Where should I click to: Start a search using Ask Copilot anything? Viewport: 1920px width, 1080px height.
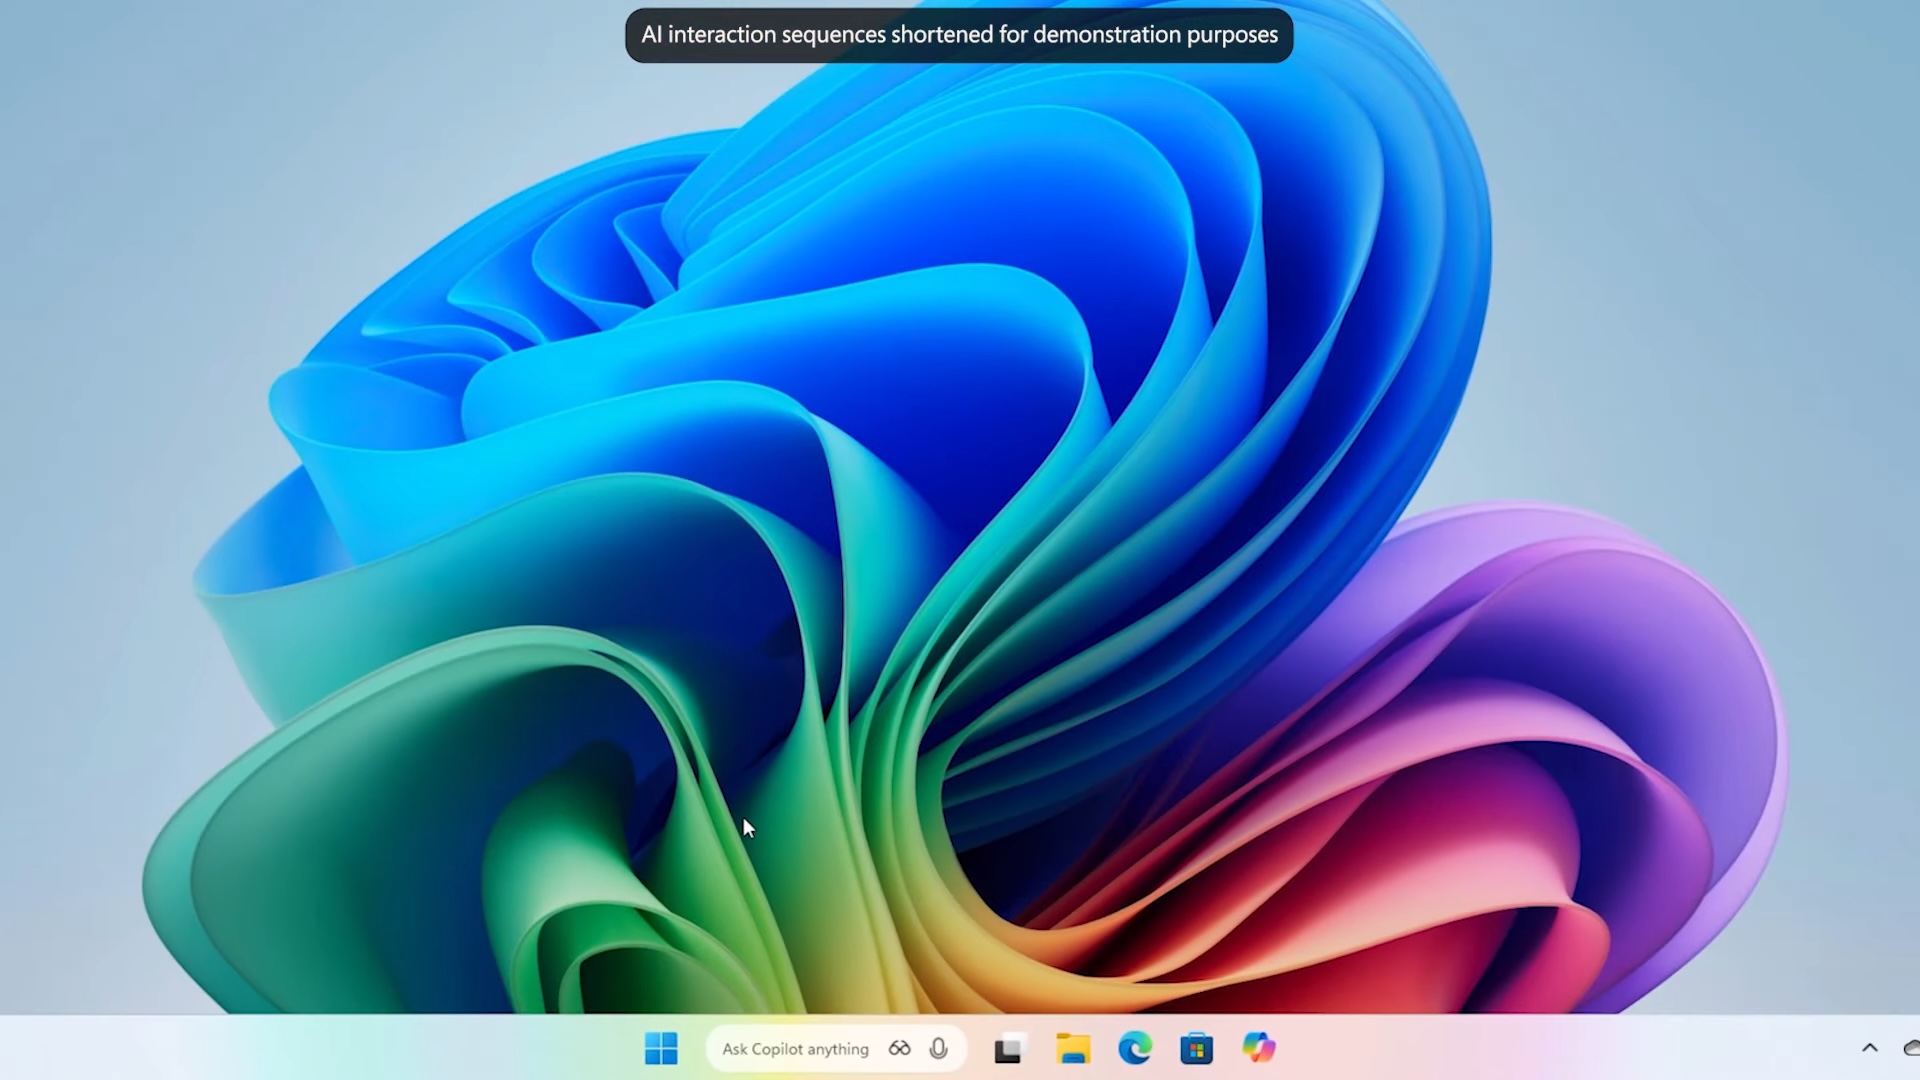pyautogui.click(x=796, y=1048)
